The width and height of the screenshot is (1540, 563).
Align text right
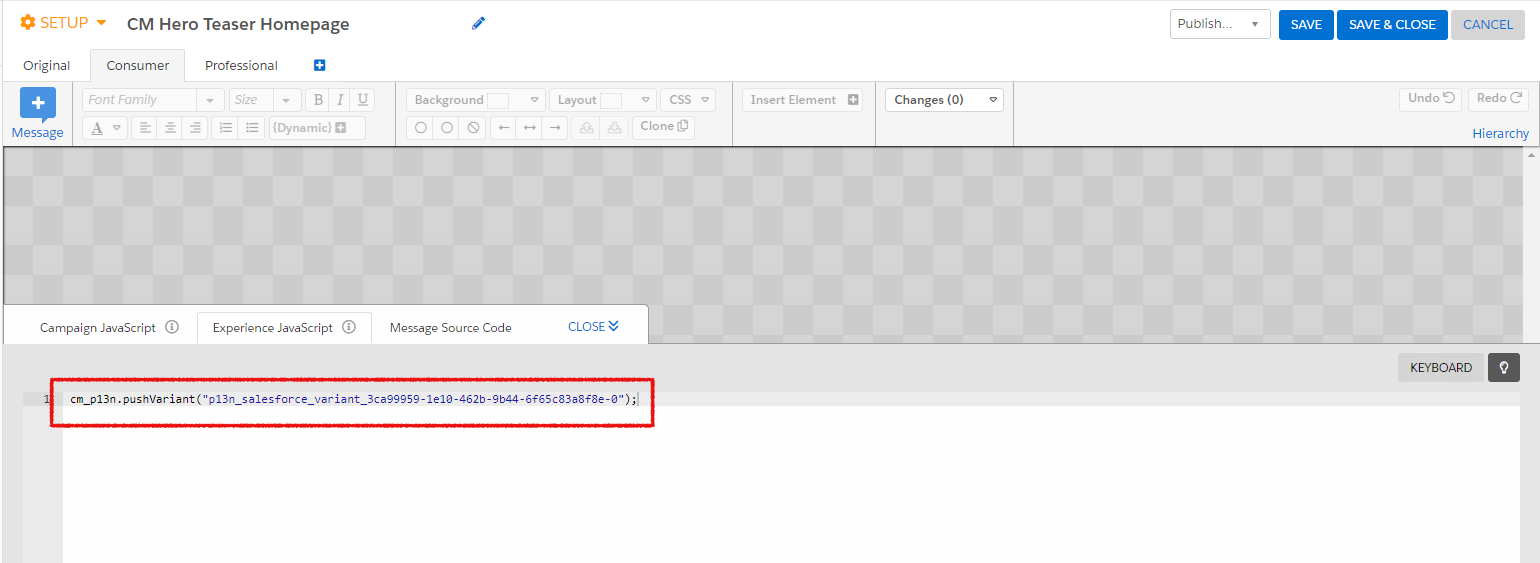click(196, 128)
